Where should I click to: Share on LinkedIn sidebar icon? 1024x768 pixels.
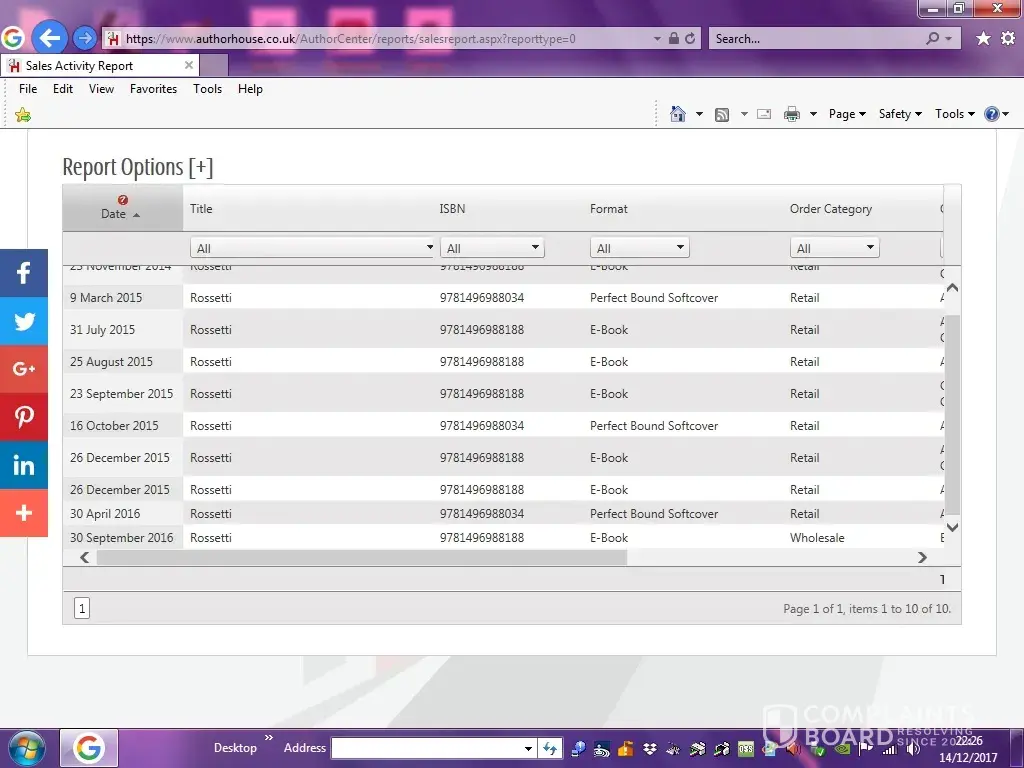(24, 465)
